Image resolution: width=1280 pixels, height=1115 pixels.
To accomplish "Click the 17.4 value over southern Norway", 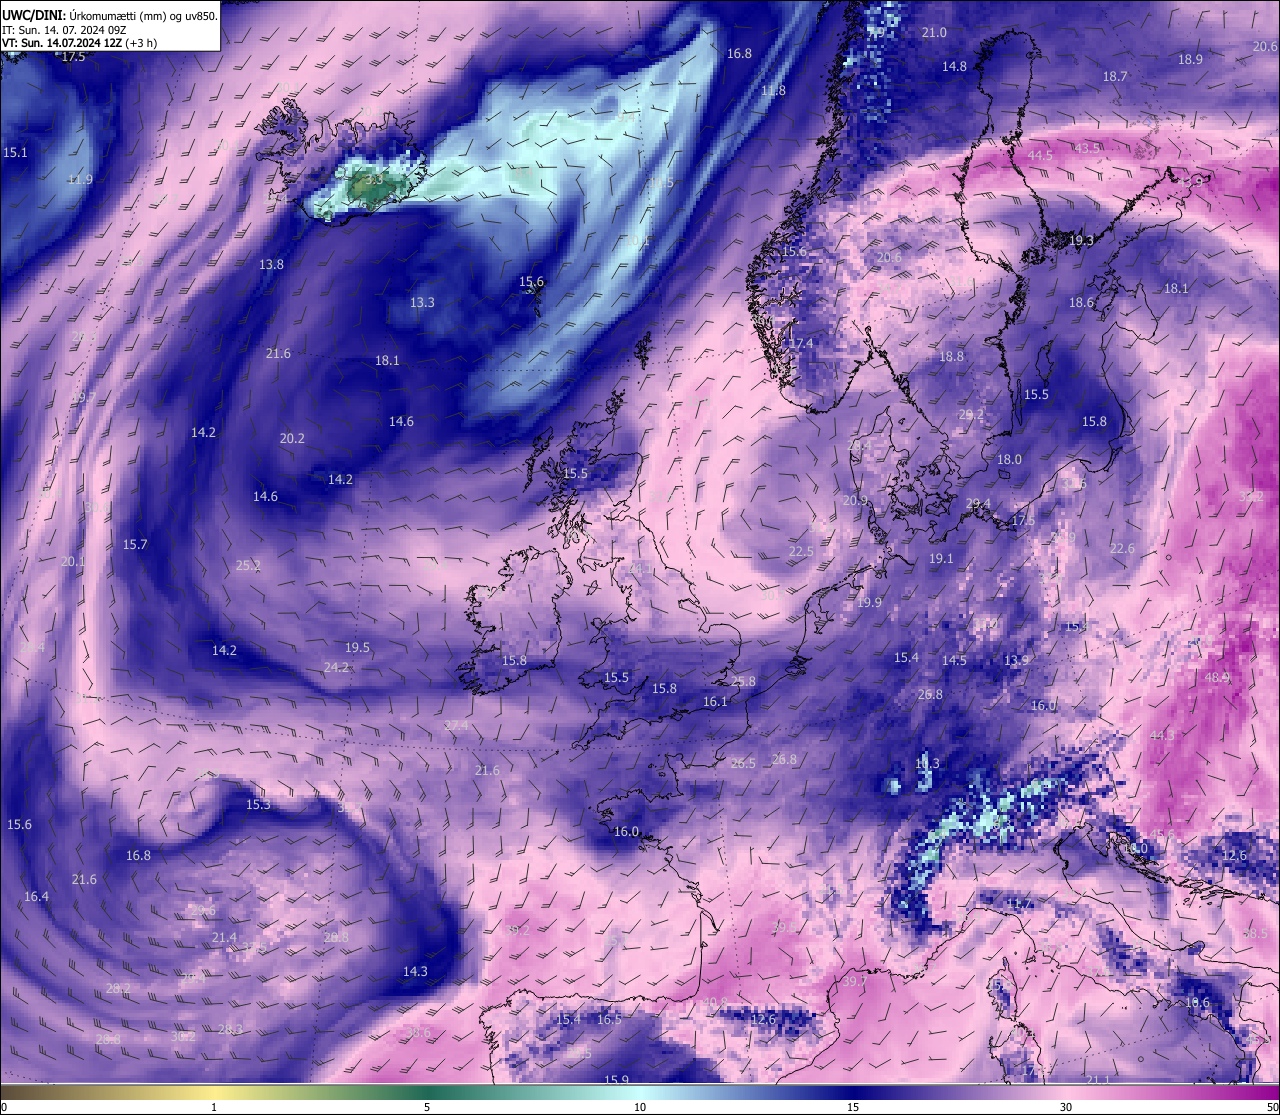I will [x=801, y=344].
